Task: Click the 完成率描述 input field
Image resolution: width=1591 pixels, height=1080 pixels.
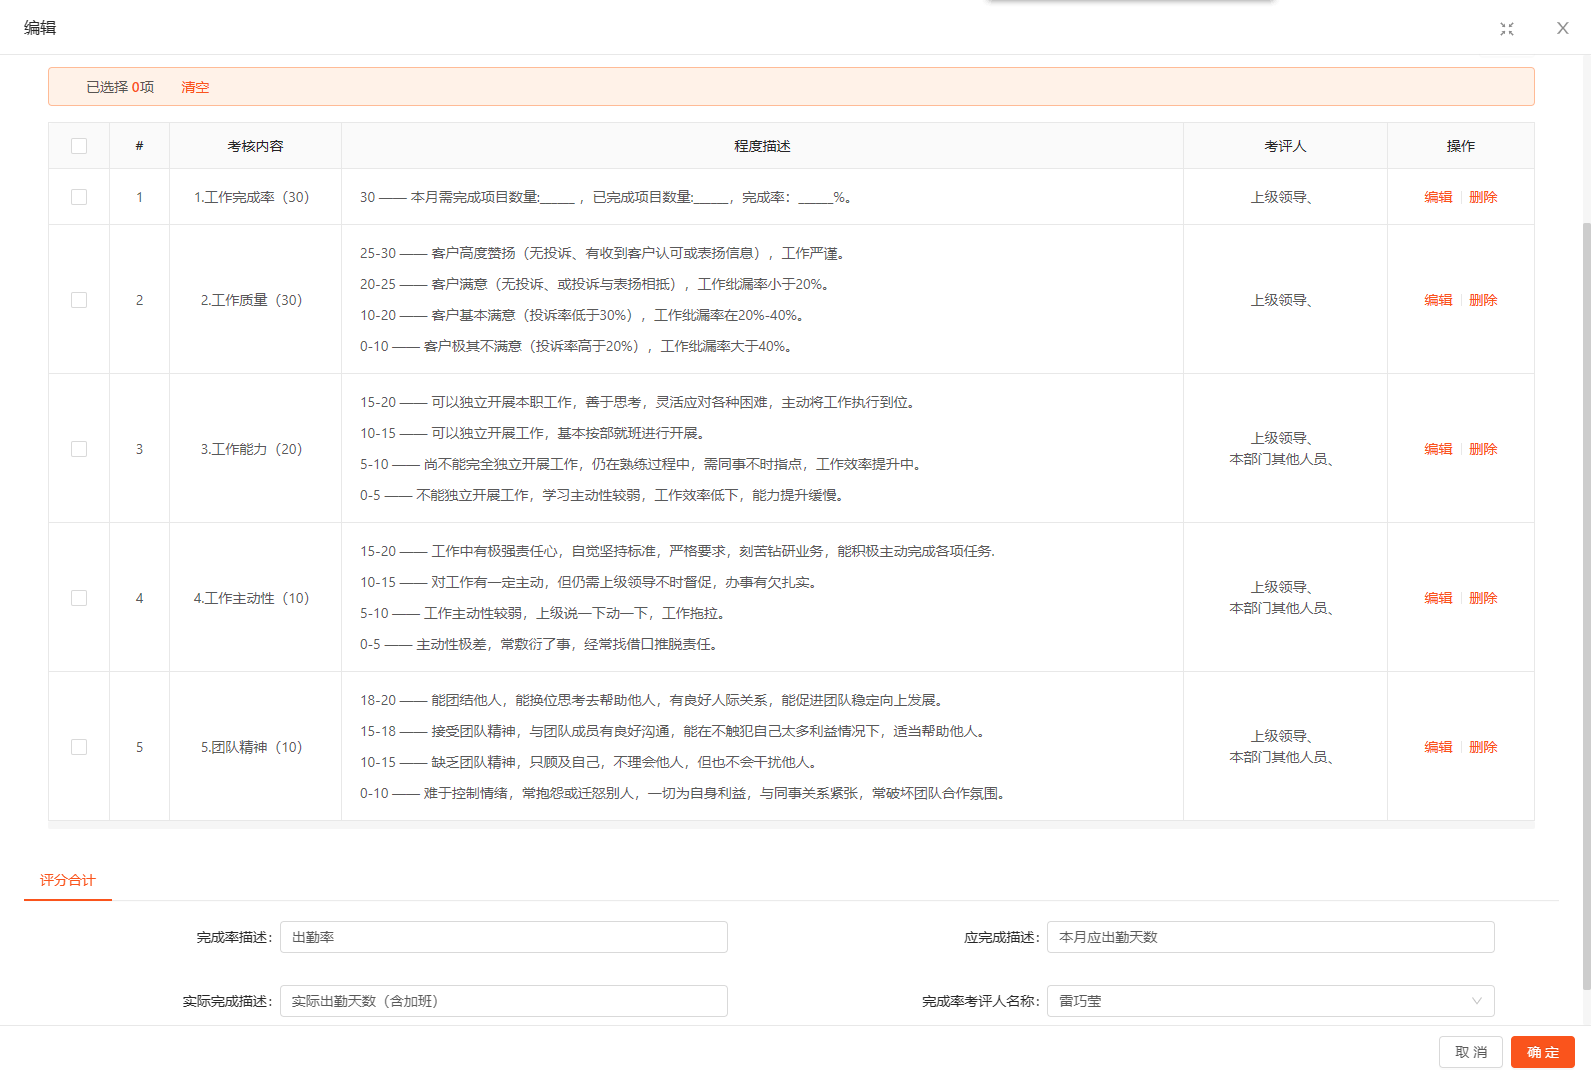Action: point(503,937)
